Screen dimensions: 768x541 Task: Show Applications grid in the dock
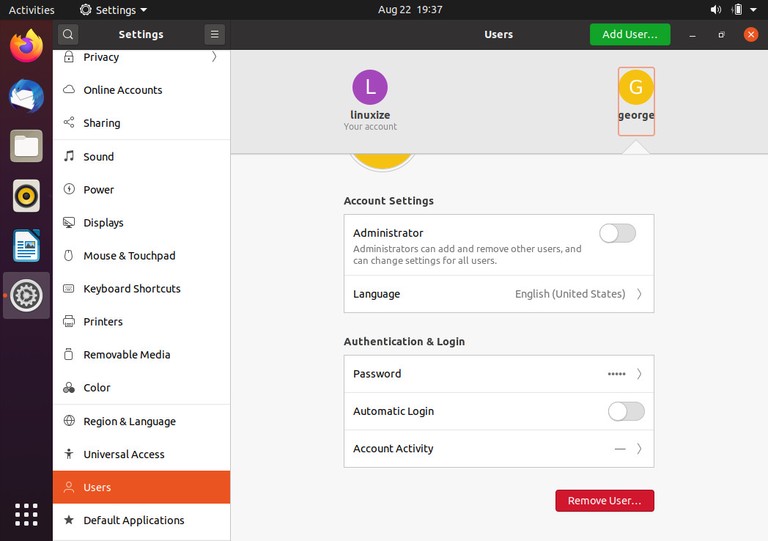[x=26, y=515]
